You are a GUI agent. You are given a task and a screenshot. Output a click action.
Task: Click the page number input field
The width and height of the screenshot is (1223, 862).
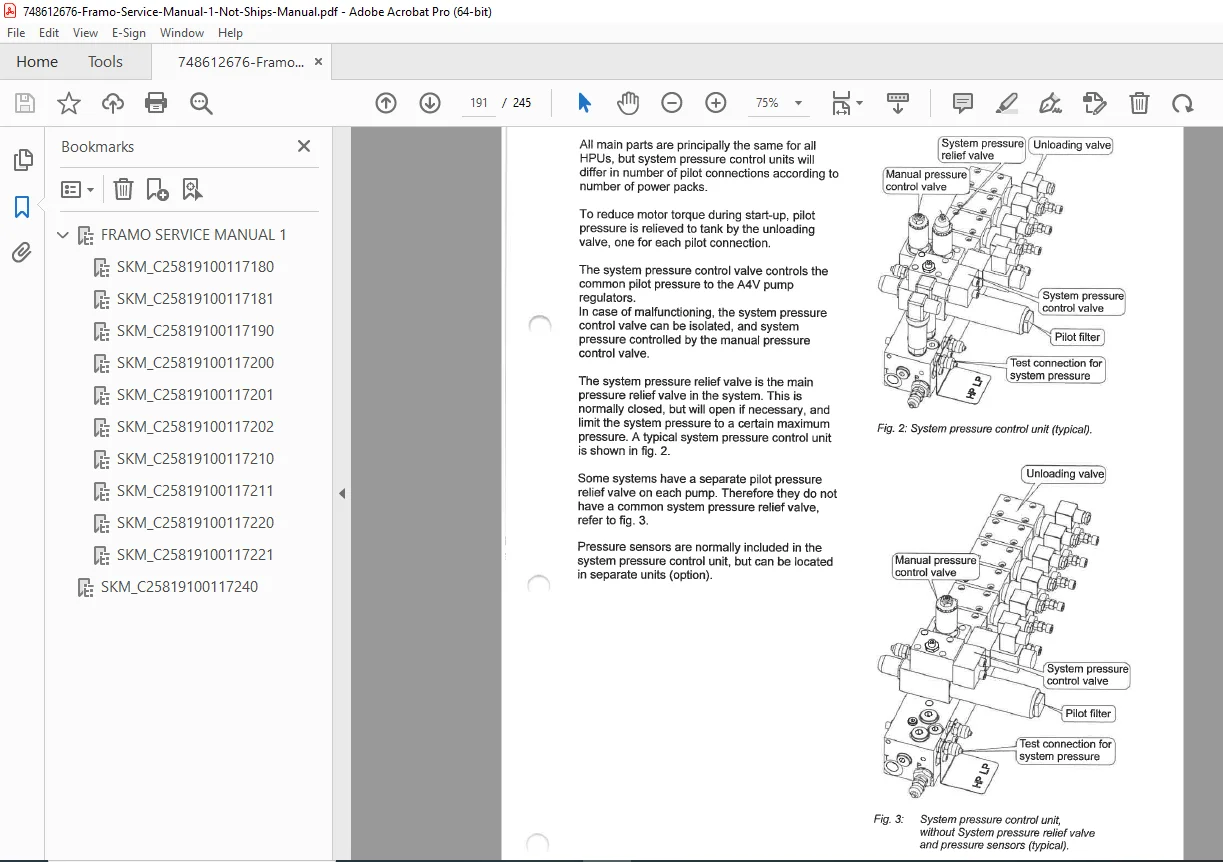[x=478, y=103]
